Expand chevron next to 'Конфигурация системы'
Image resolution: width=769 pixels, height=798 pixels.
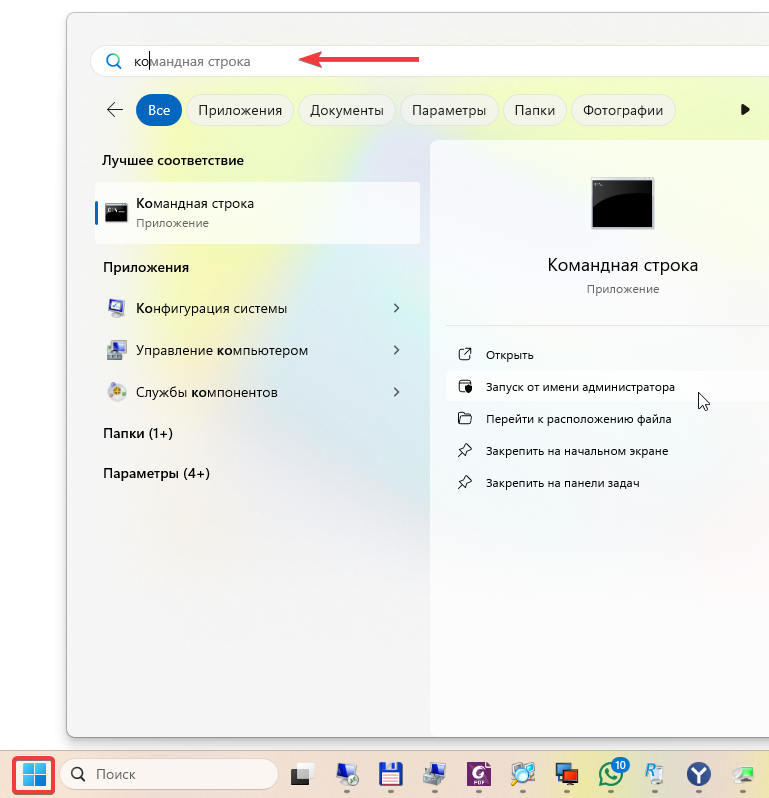[x=396, y=308]
